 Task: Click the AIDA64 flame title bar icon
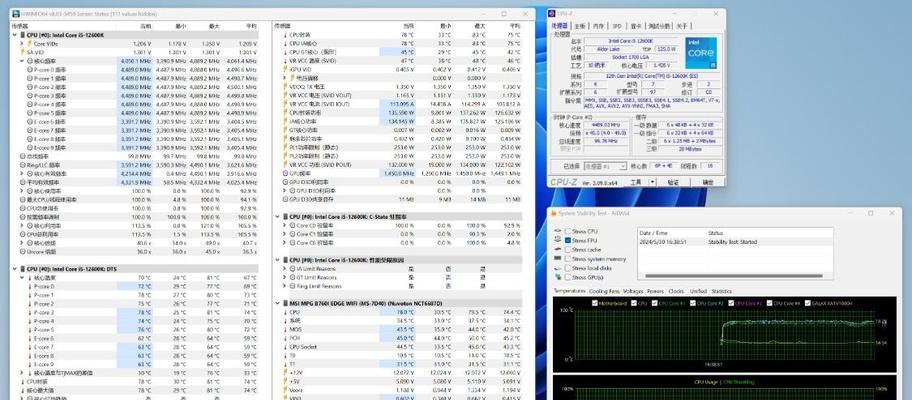pyautogui.click(x=554, y=213)
